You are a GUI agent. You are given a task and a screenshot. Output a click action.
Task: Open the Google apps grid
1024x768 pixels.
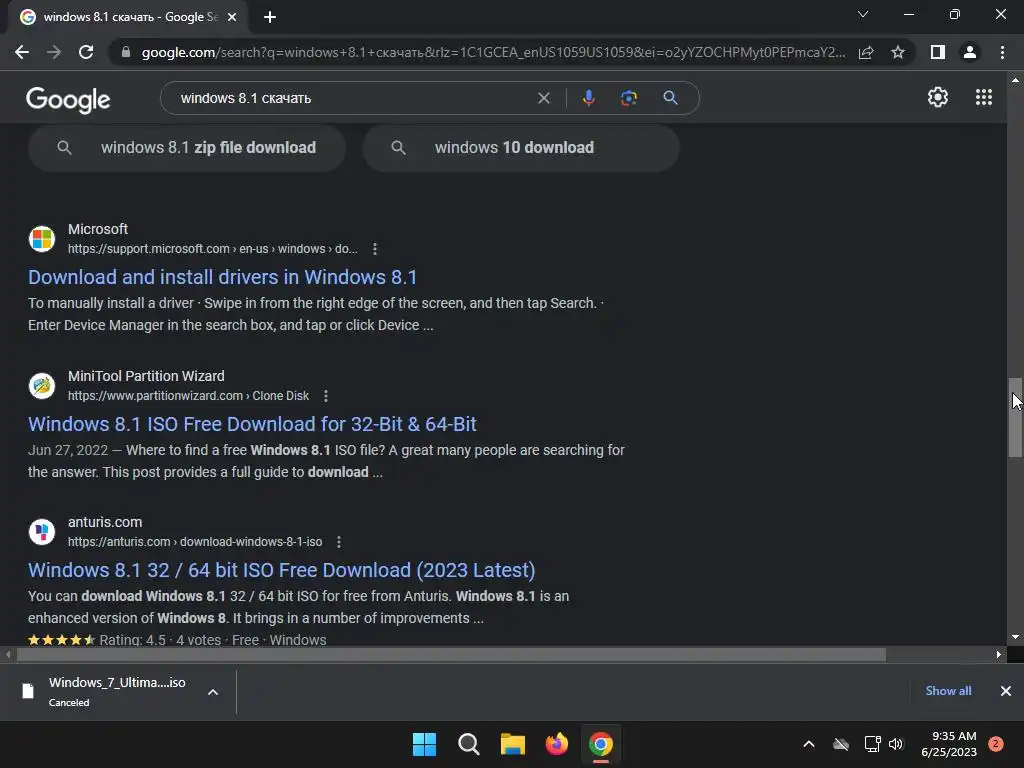[984, 97]
